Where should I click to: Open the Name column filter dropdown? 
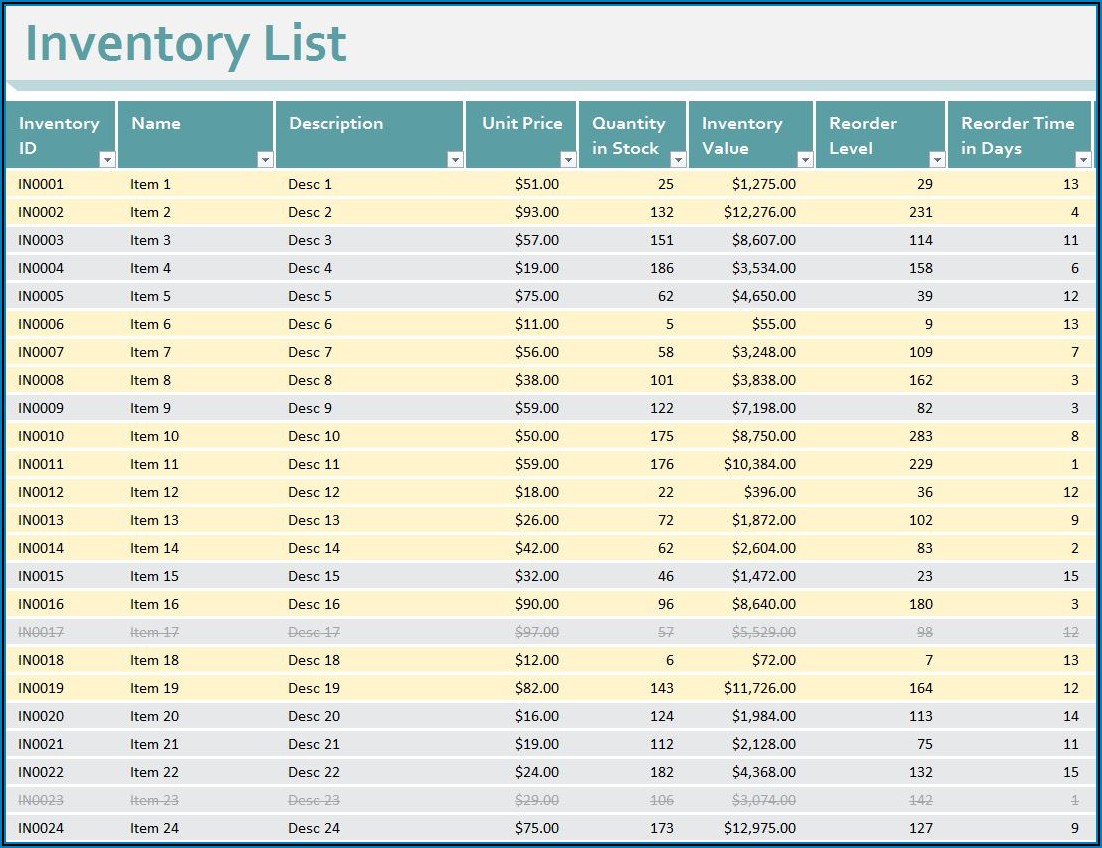click(x=264, y=160)
